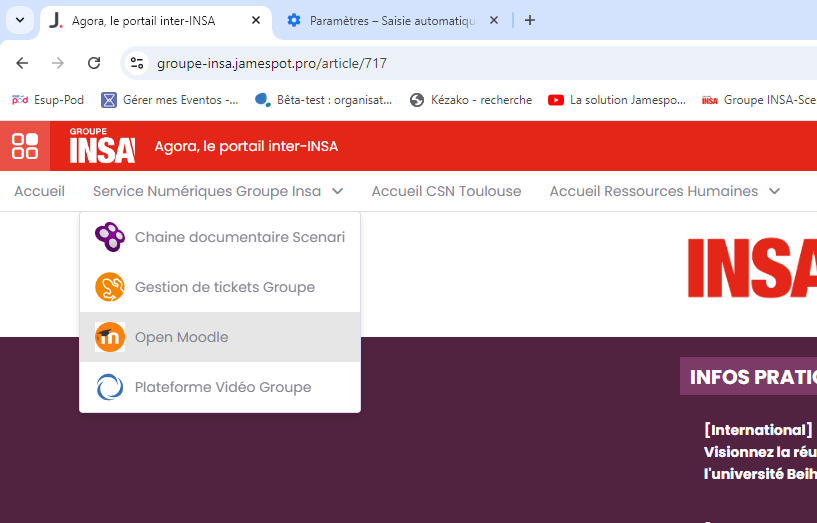The image size is (817, 523).
Task: Go to the Accueil navigation item
Action: [x=39, y=191]
